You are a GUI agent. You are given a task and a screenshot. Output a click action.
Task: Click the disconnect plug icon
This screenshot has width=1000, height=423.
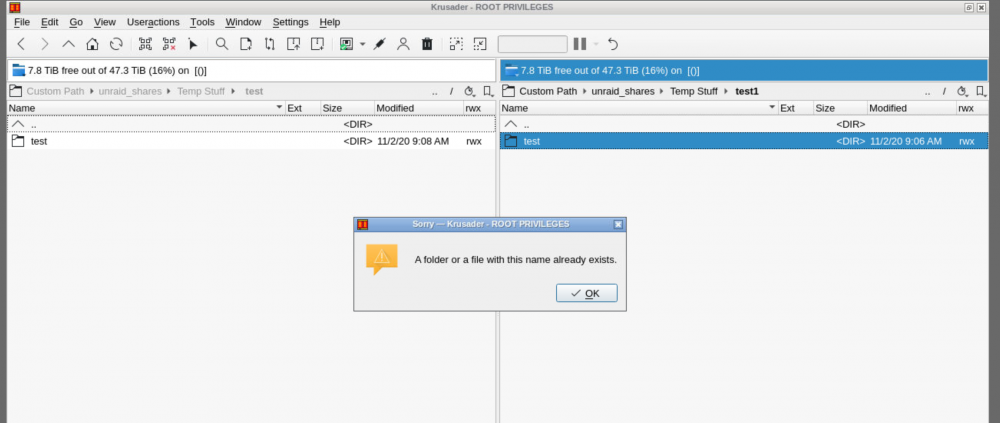(x=379, y=44)
